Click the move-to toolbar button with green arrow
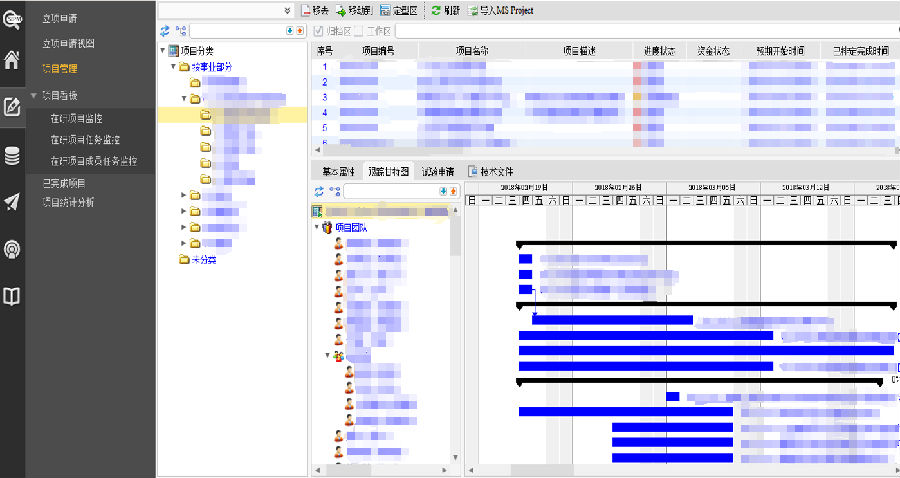 tap(354, 10)
